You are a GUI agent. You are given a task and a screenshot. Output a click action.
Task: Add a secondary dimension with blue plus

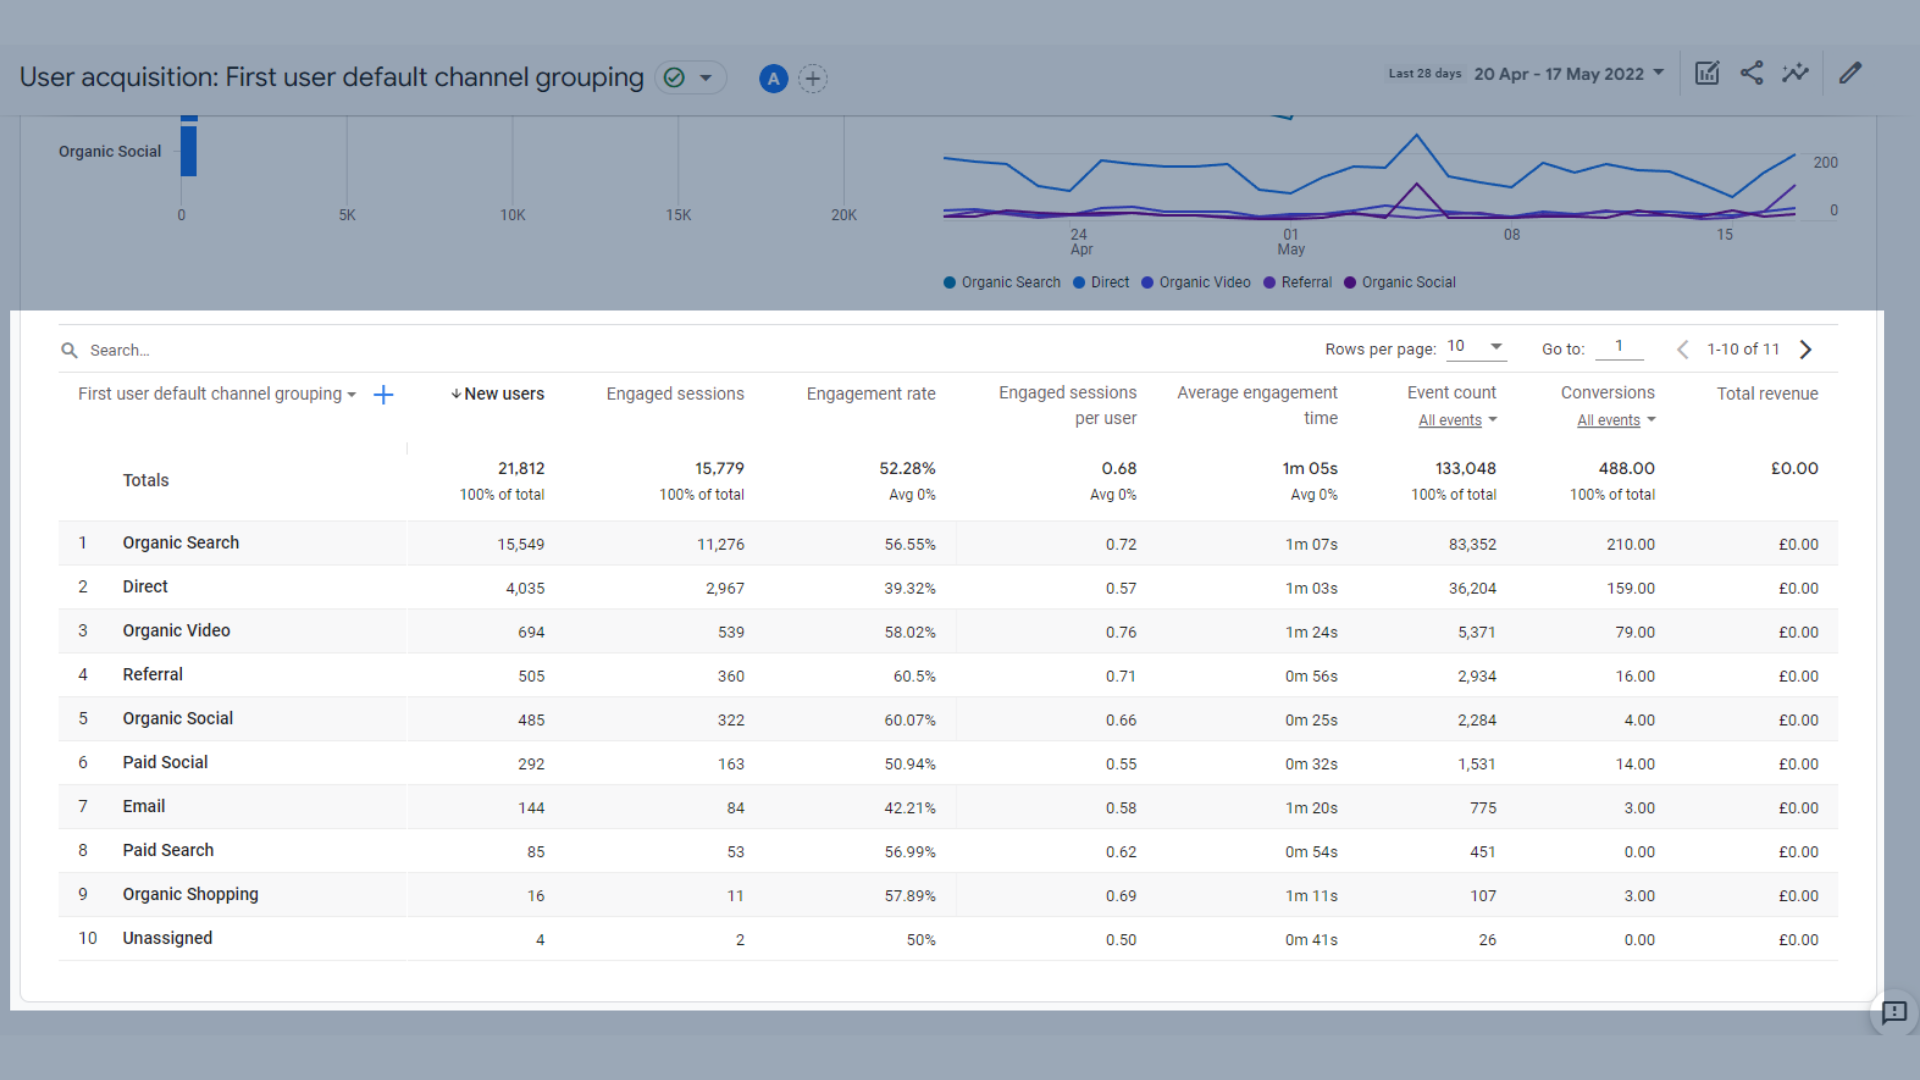click(383, 395)
